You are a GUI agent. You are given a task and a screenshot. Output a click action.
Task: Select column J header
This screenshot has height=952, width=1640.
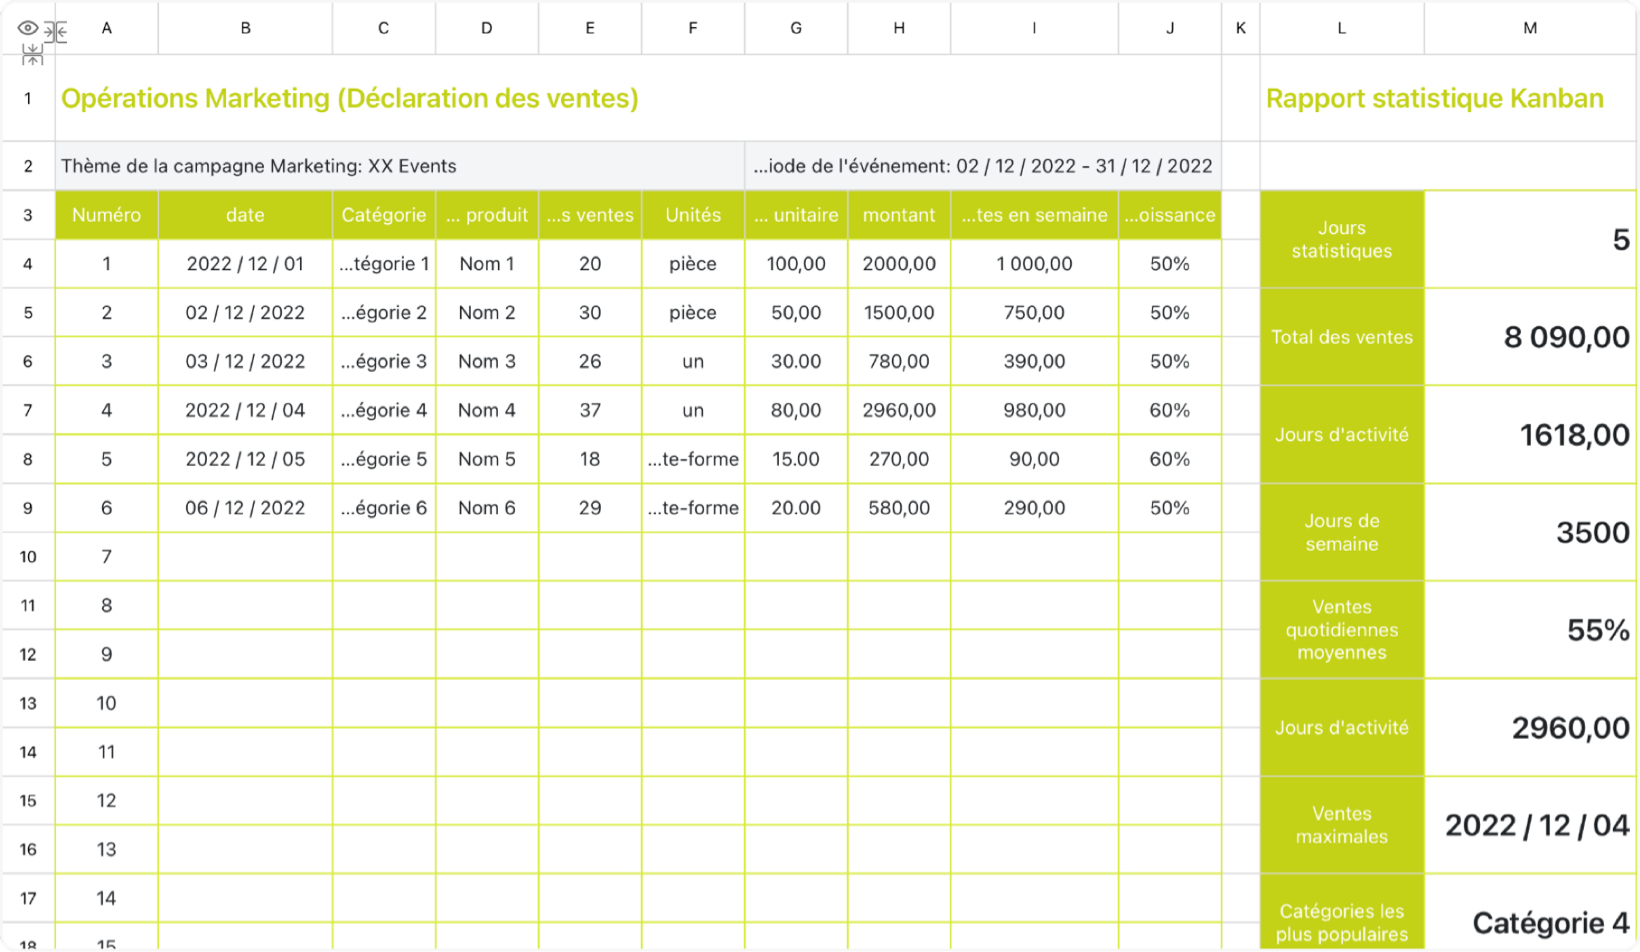1170,28
